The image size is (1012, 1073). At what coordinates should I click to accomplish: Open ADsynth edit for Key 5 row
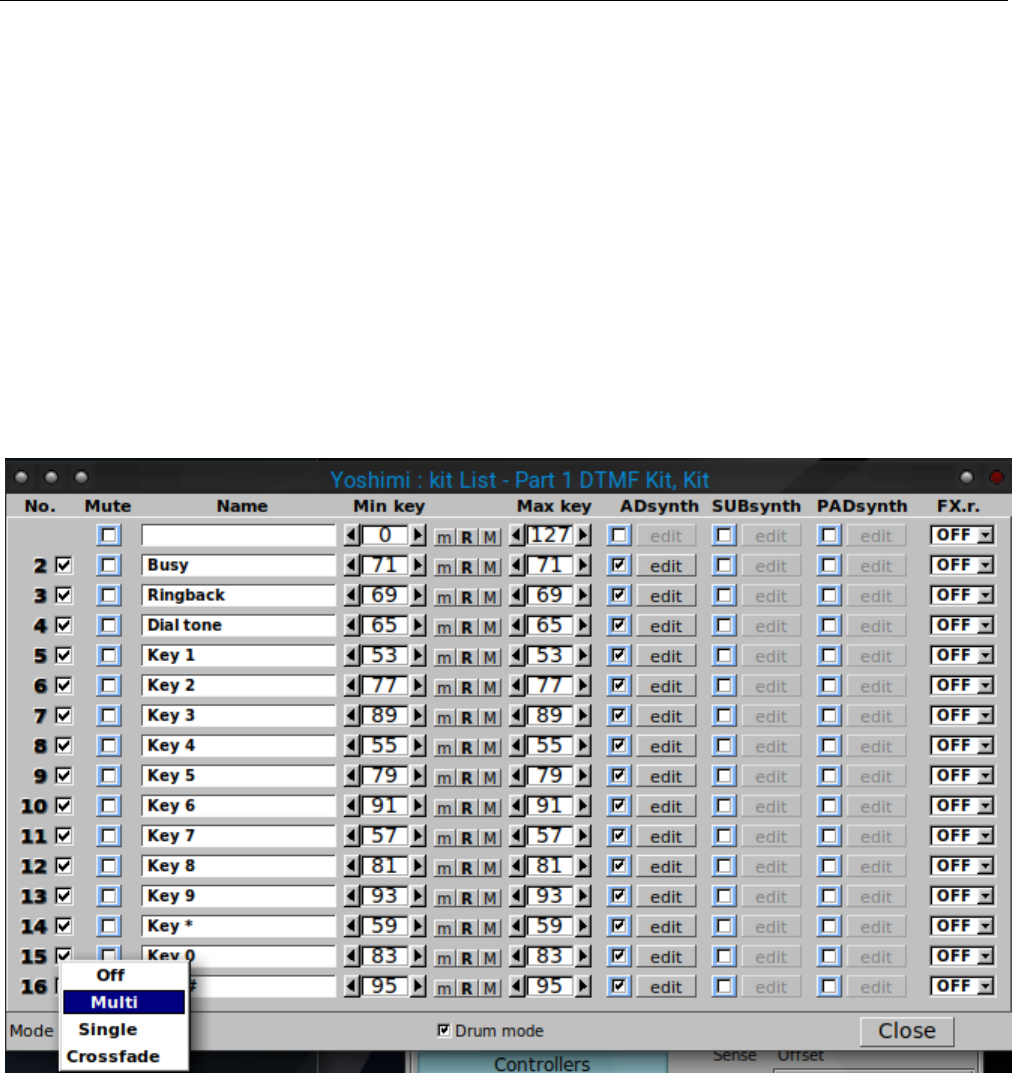666,777
